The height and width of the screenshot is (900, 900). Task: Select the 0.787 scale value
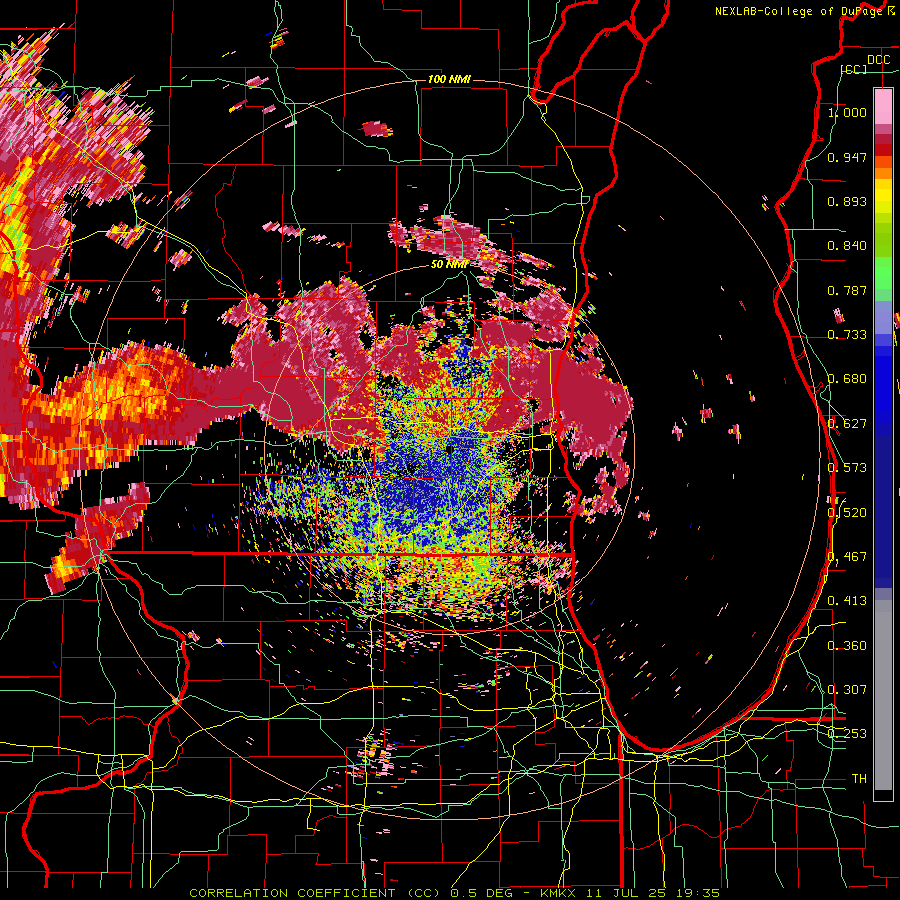[847, 290]
